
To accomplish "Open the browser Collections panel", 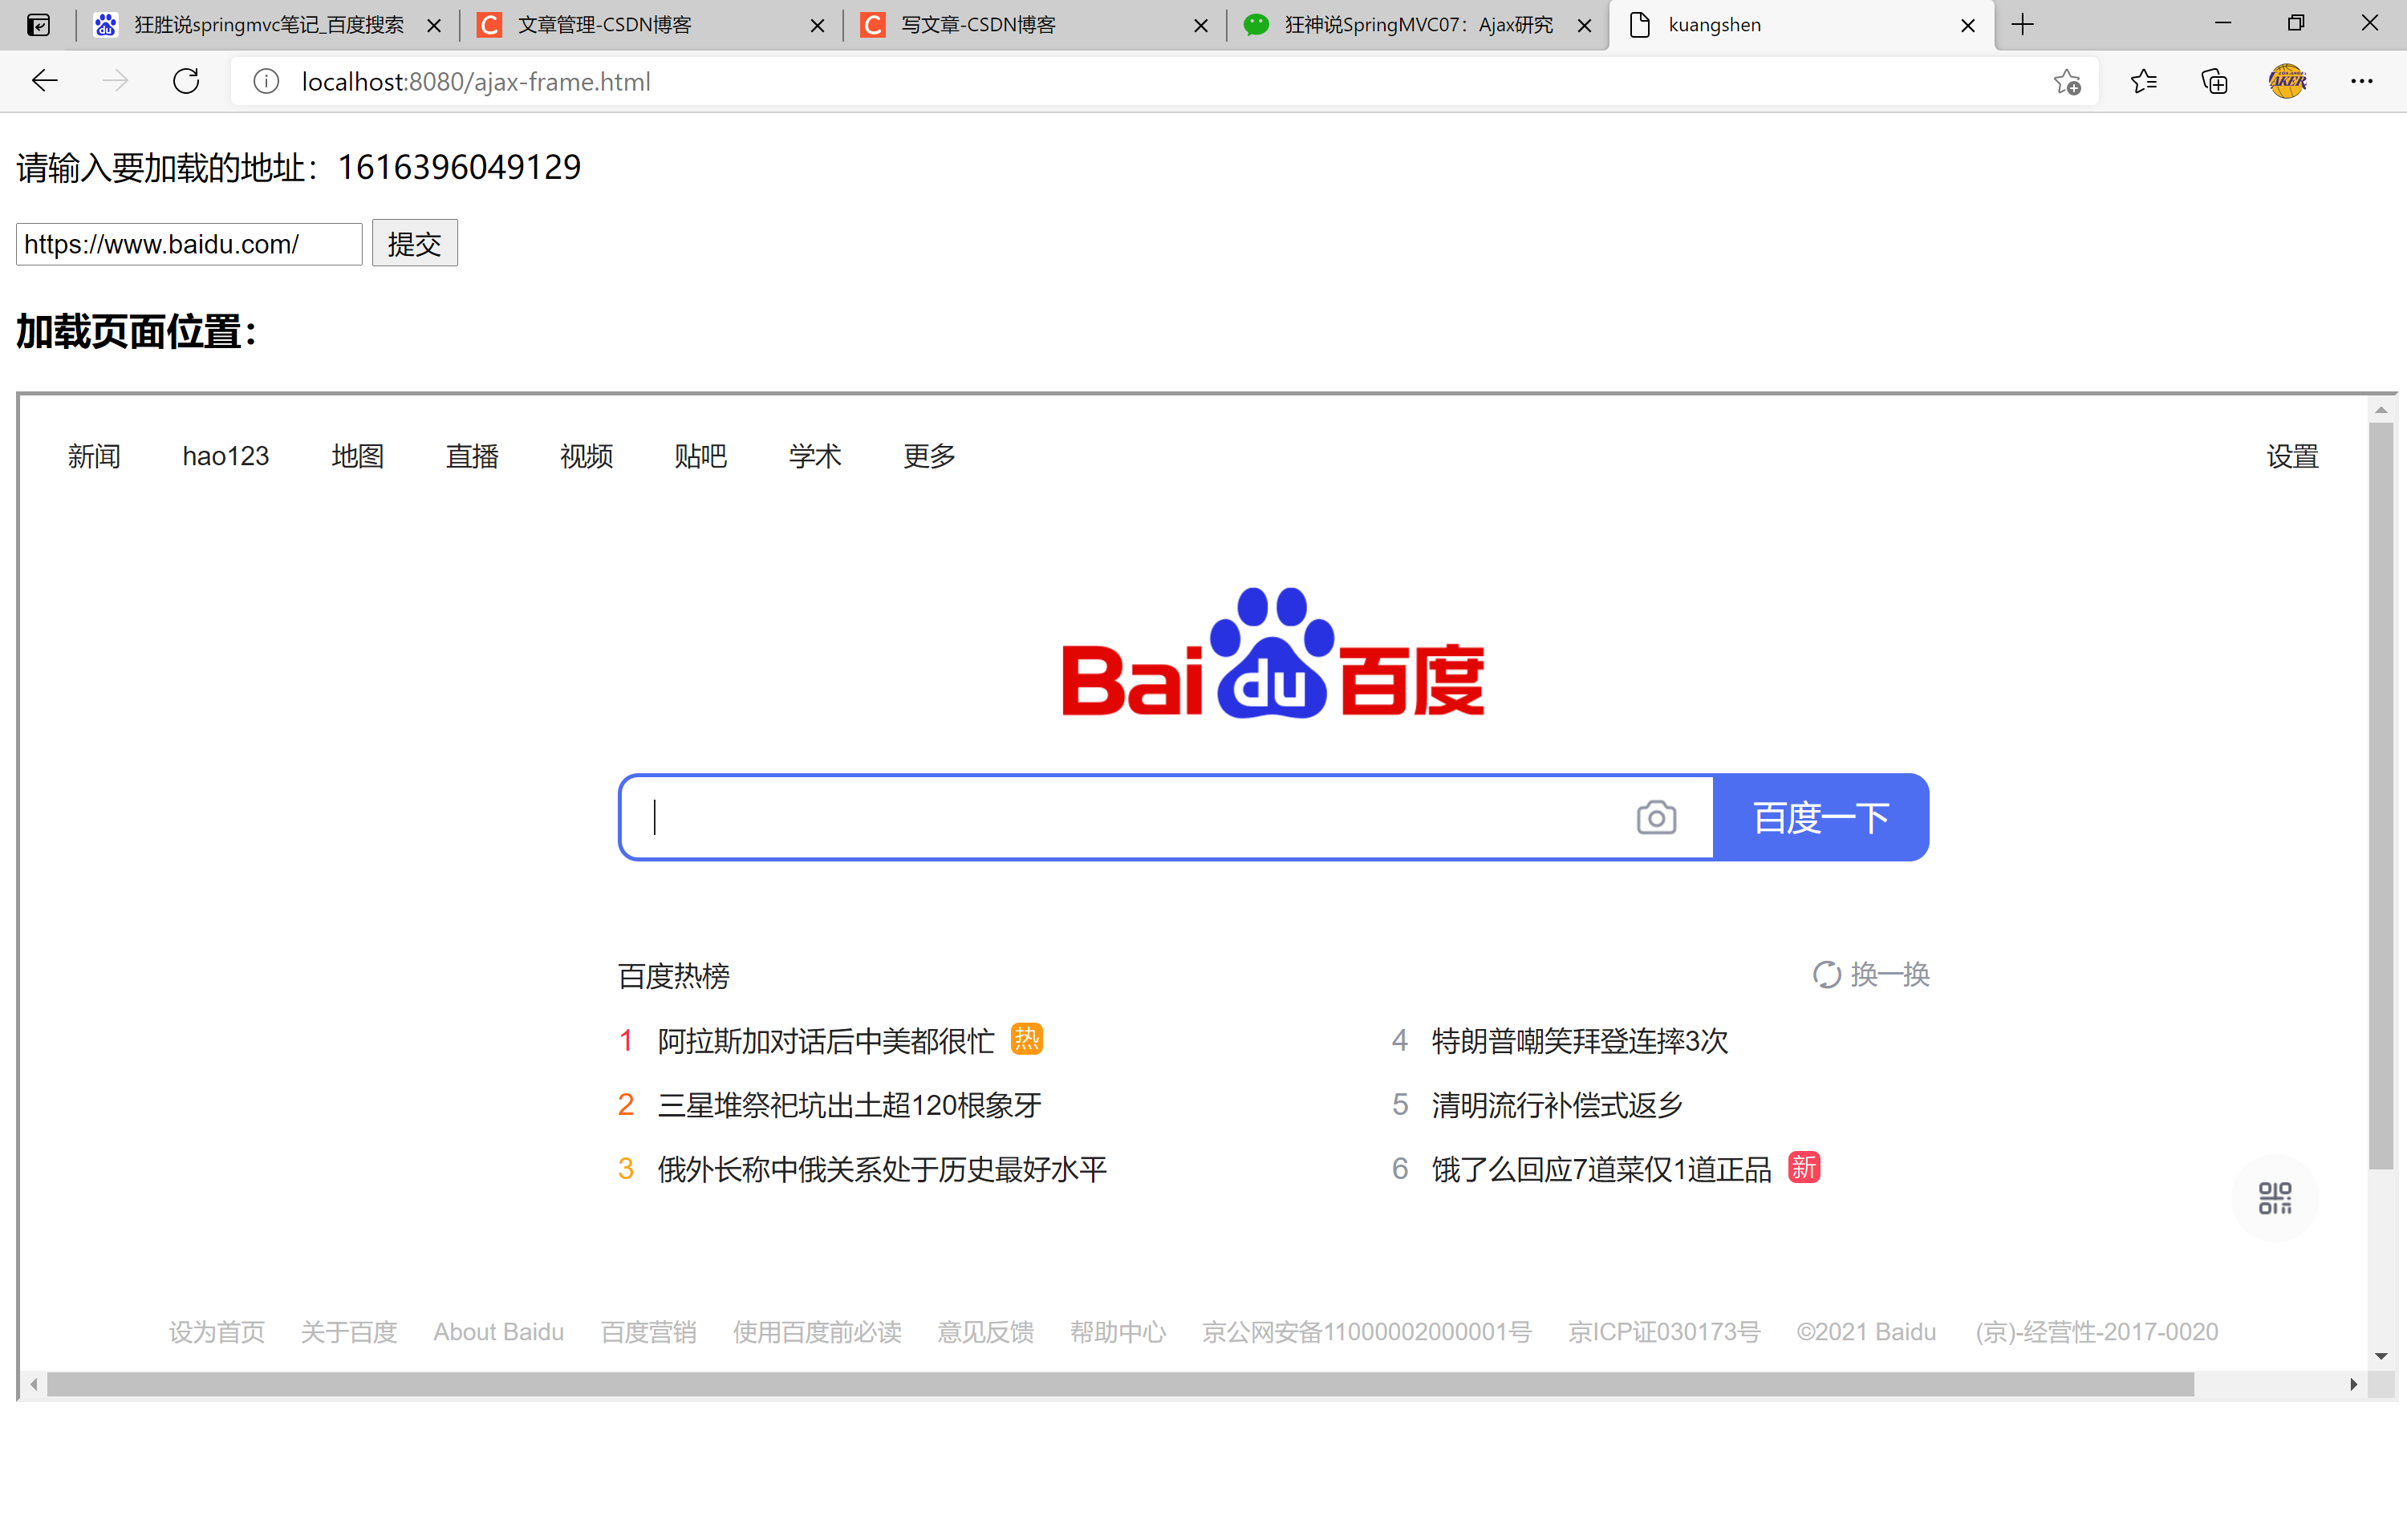I will point(2214,81).
